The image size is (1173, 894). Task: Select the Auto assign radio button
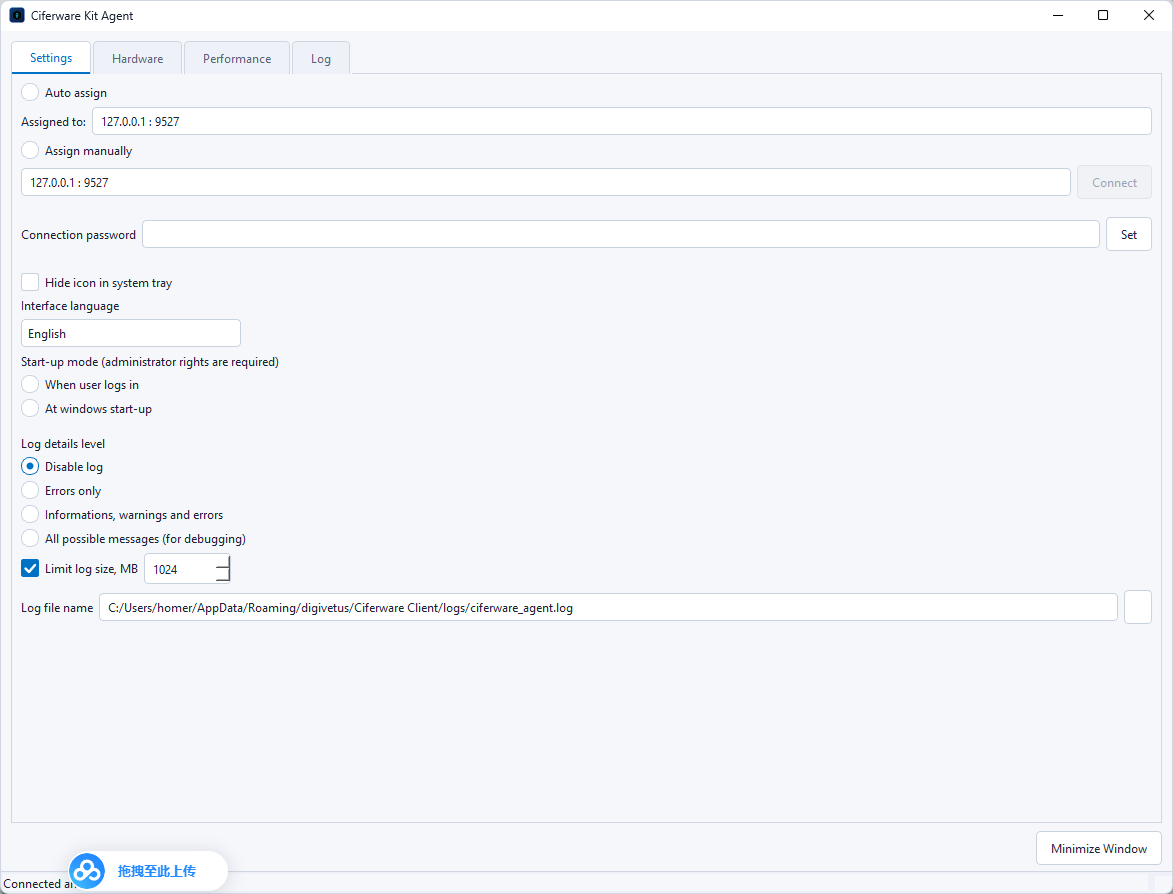pos(30,92)
